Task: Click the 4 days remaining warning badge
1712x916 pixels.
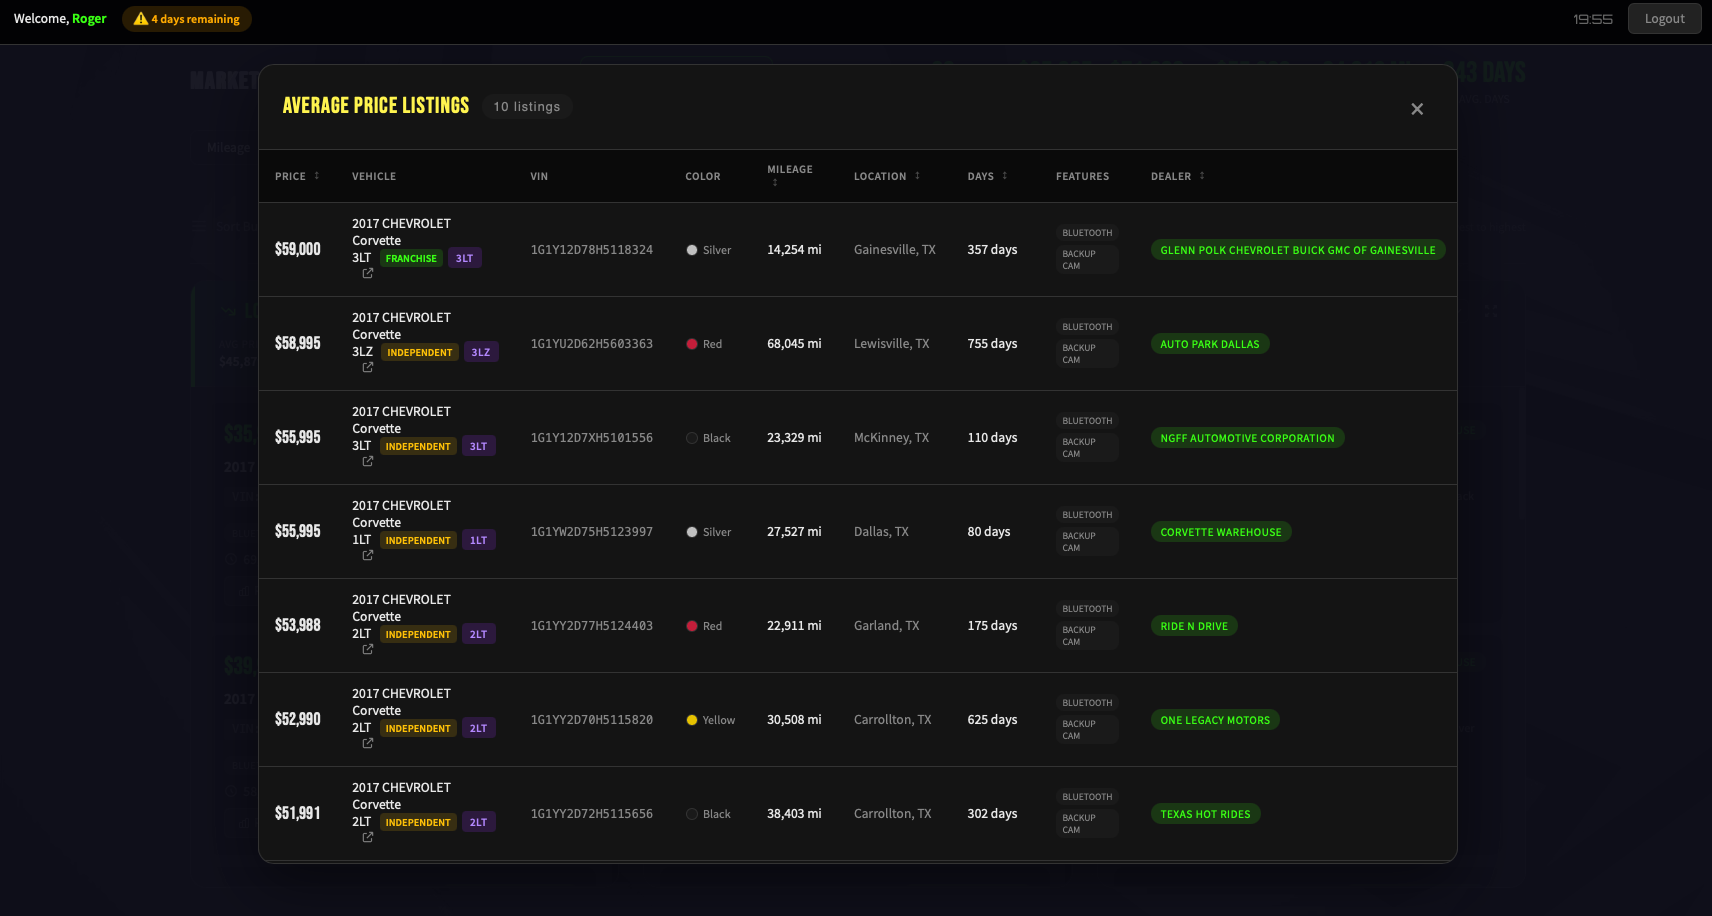Action: pyautogui.click(x=187, y=19)
